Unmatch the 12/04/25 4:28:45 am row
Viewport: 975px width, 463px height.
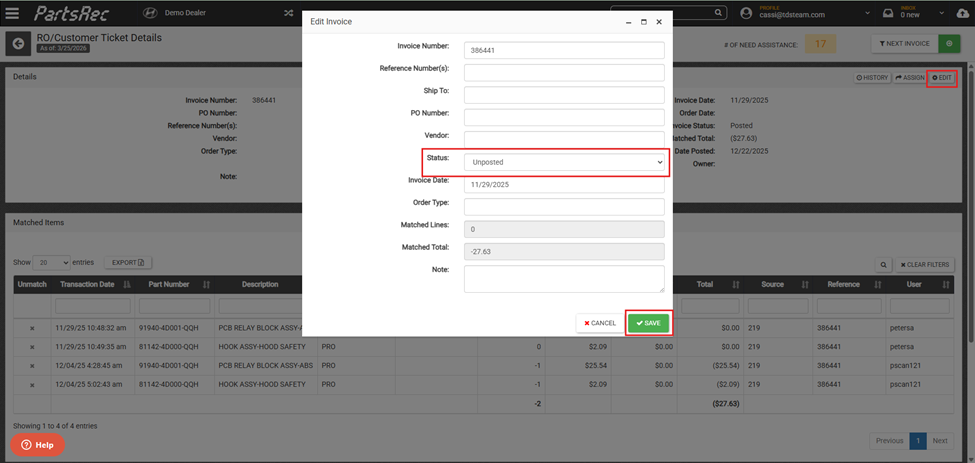click(32, 366)
